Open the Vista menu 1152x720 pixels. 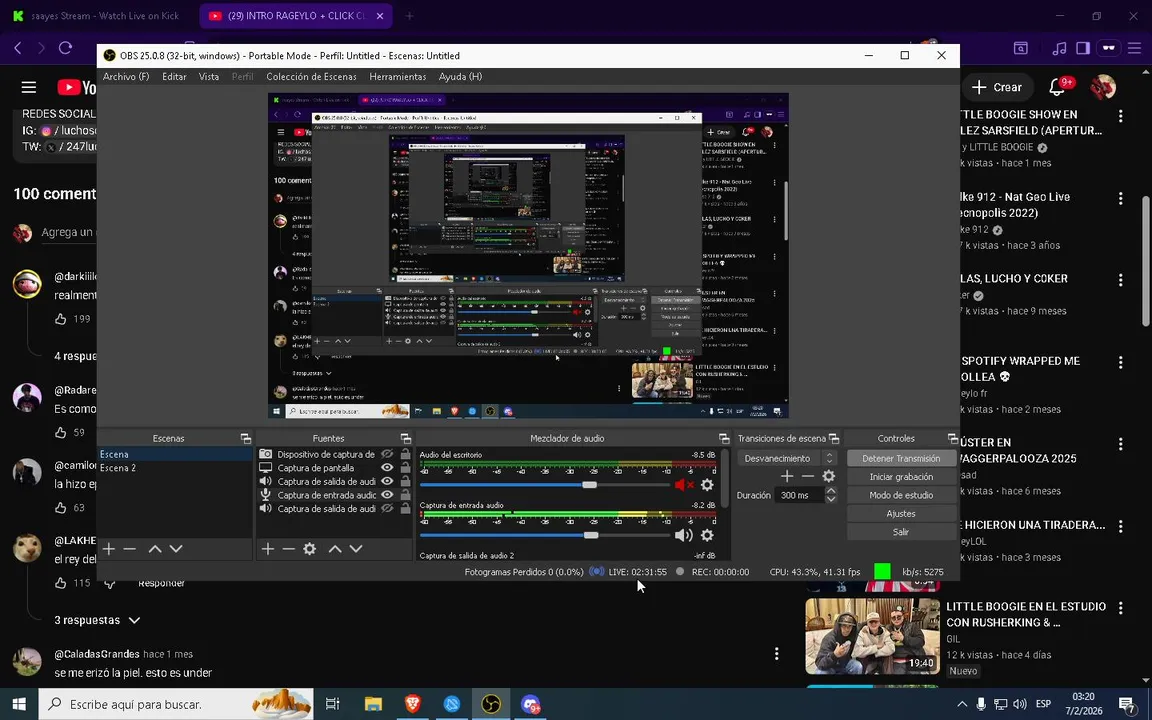pos(209,76)
